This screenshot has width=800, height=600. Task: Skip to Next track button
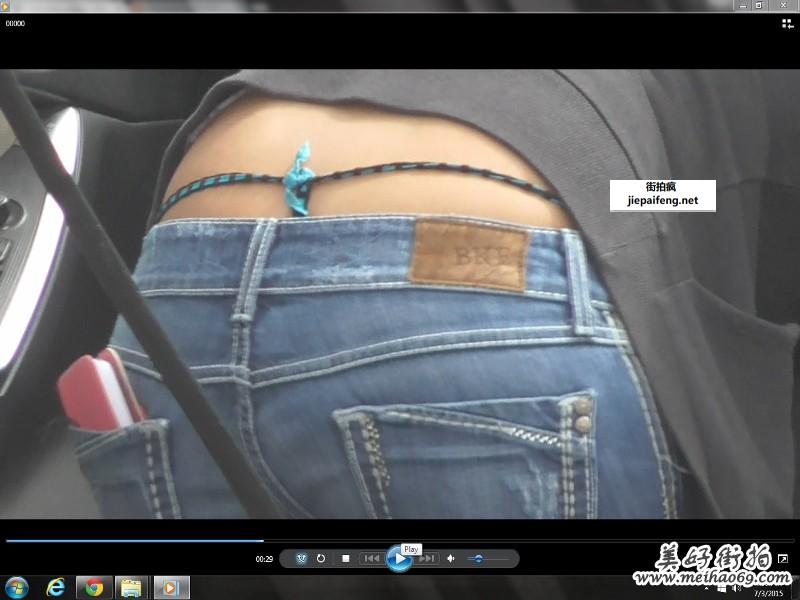click(x=428, y=558)
